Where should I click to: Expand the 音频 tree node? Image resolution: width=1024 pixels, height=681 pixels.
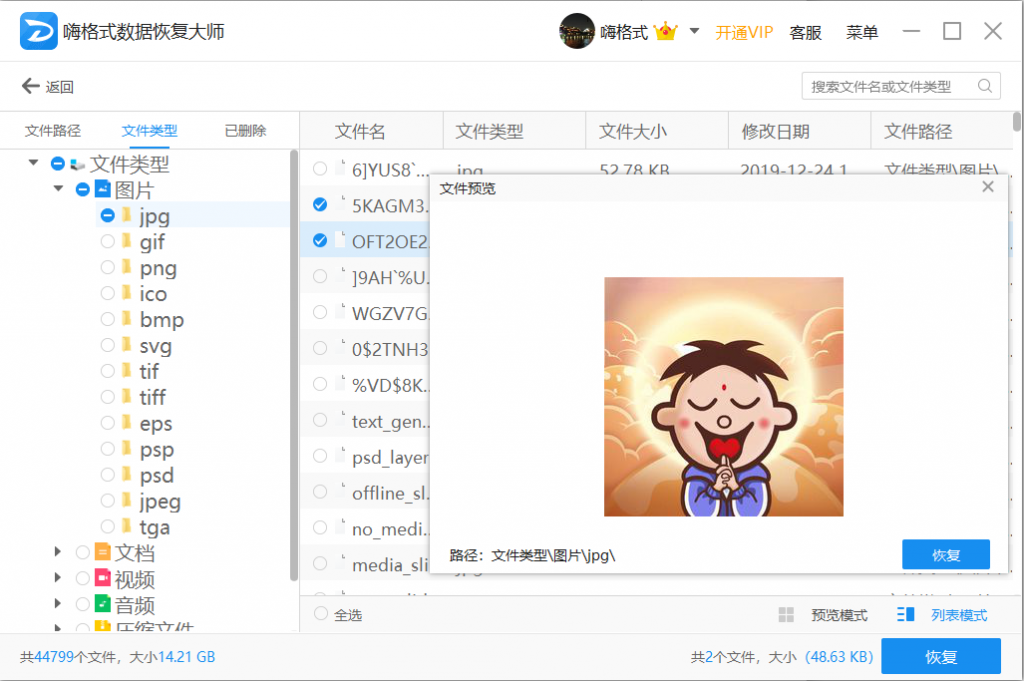coord(58,603)
